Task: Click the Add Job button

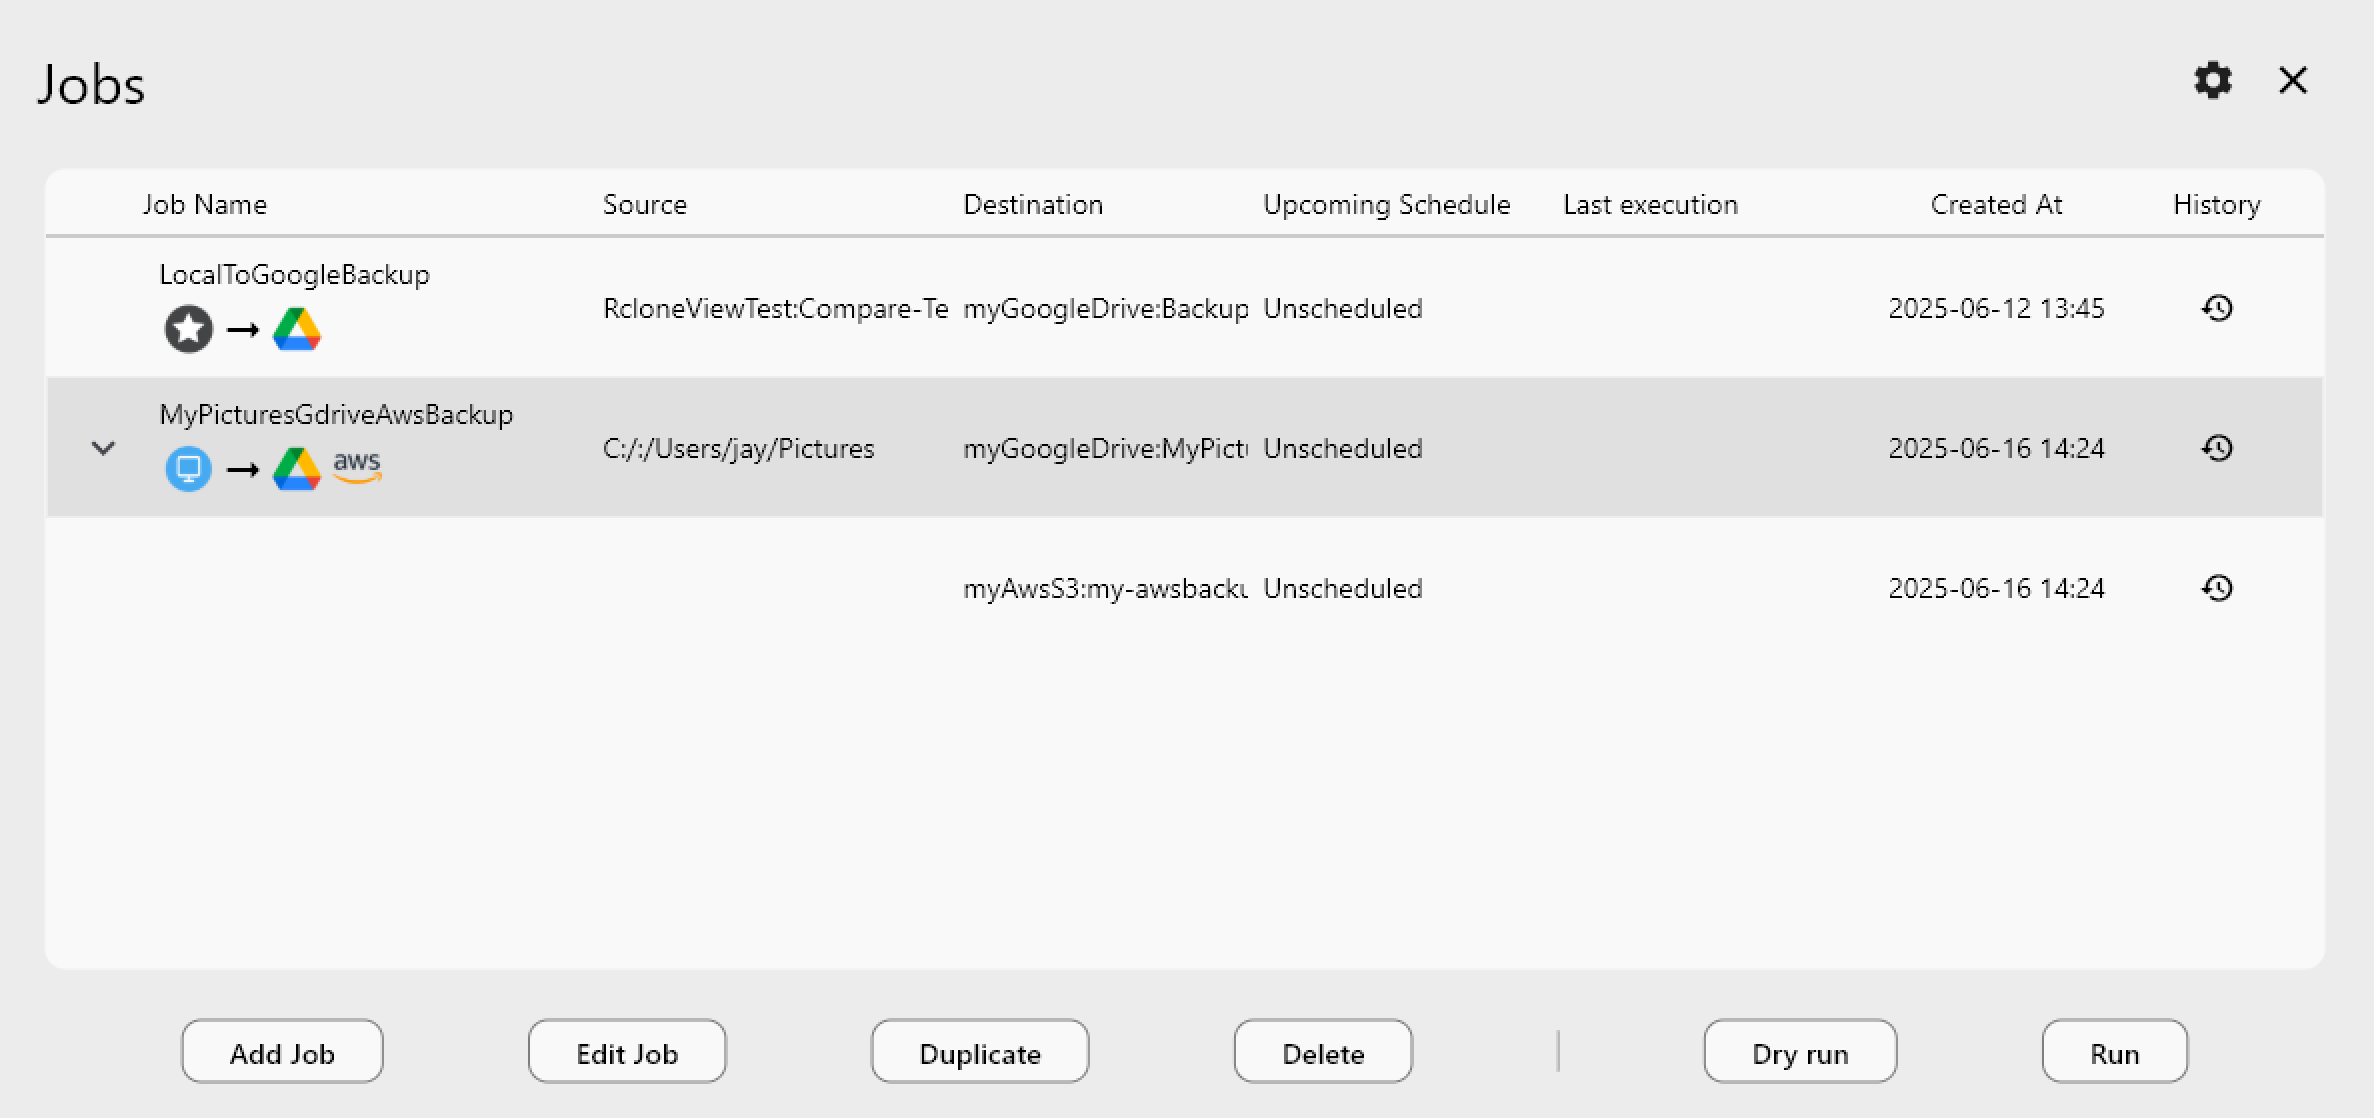Action: pos(282,1051)
